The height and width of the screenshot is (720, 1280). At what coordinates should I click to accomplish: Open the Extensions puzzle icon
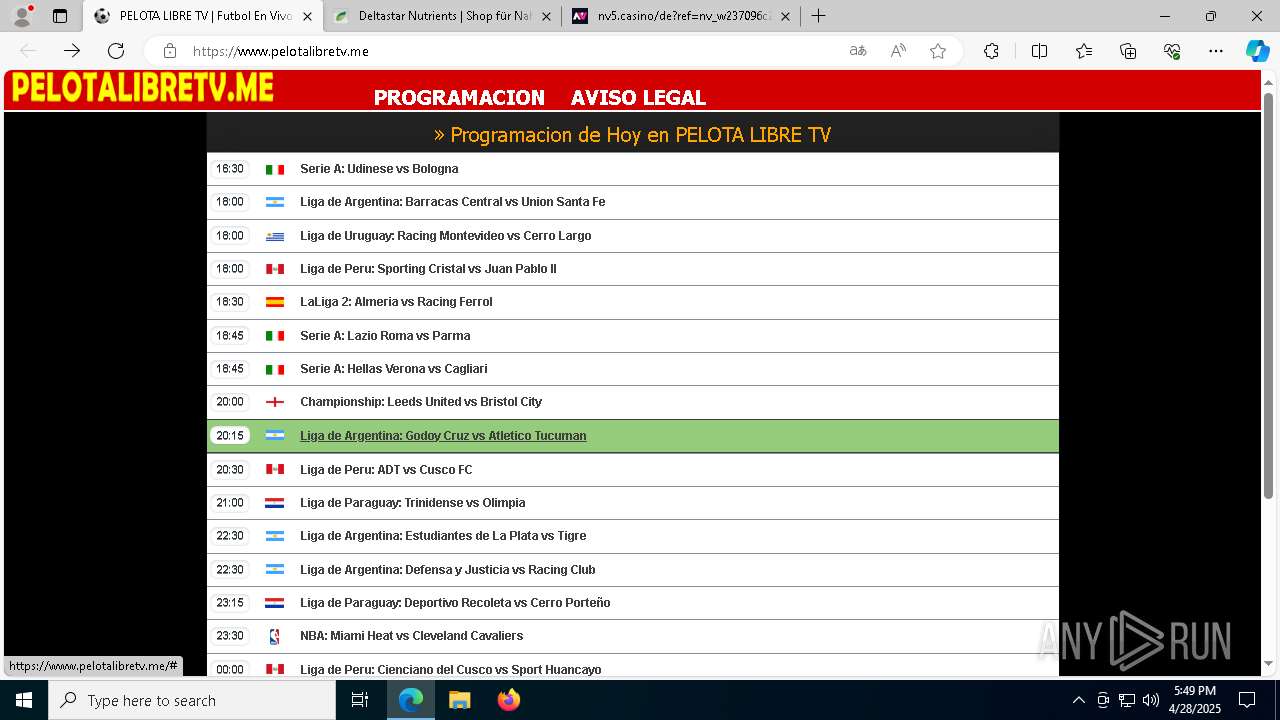coord(991,51)
